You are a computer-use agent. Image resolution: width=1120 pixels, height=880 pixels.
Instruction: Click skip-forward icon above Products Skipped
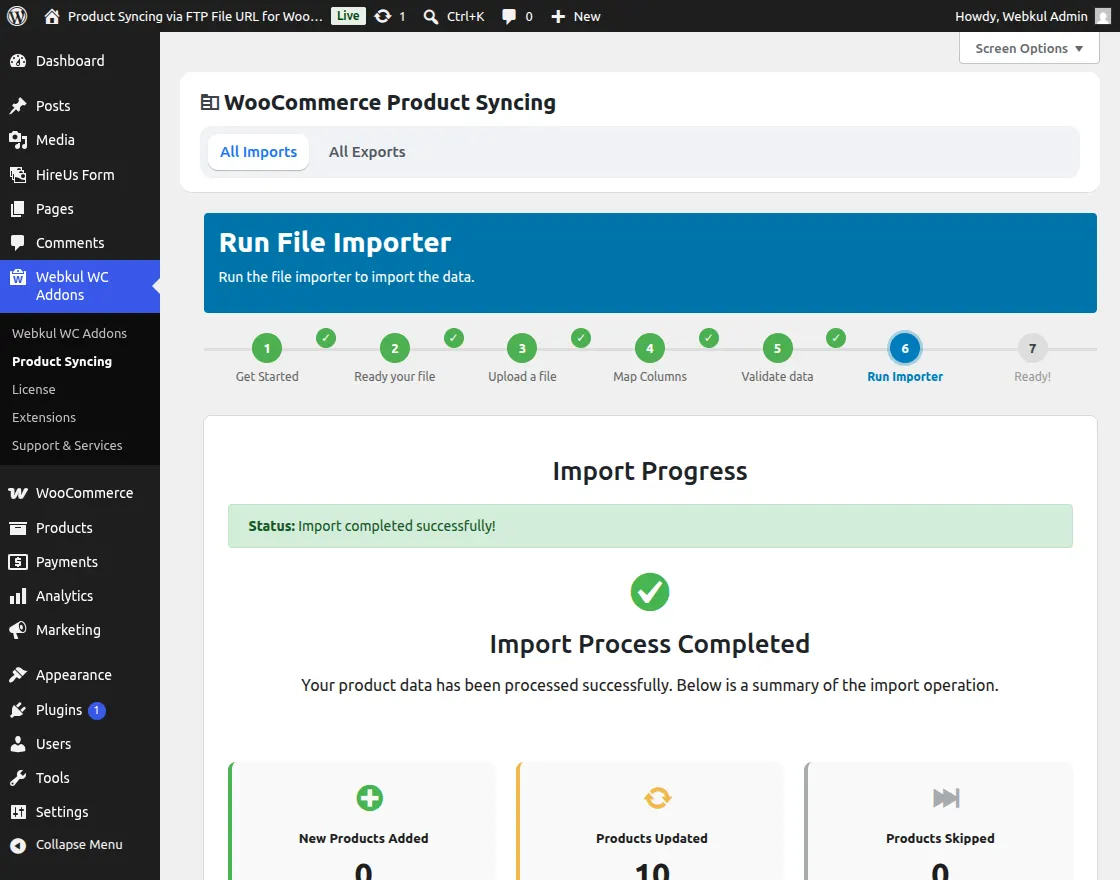(x=946, y=798)
